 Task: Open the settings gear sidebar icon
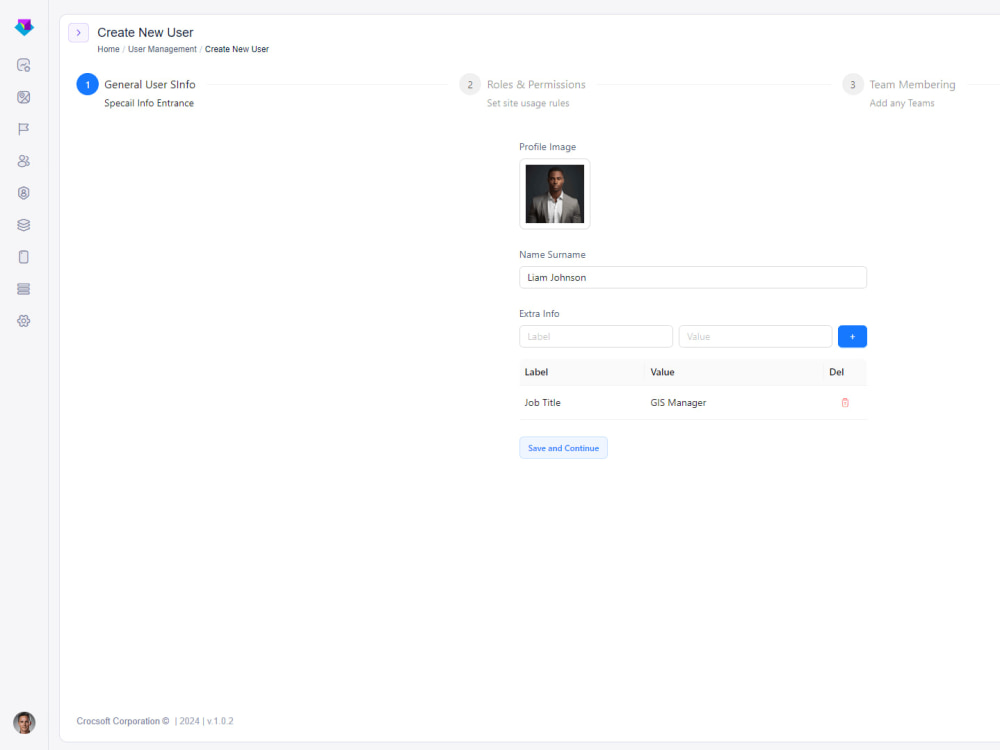24,321
